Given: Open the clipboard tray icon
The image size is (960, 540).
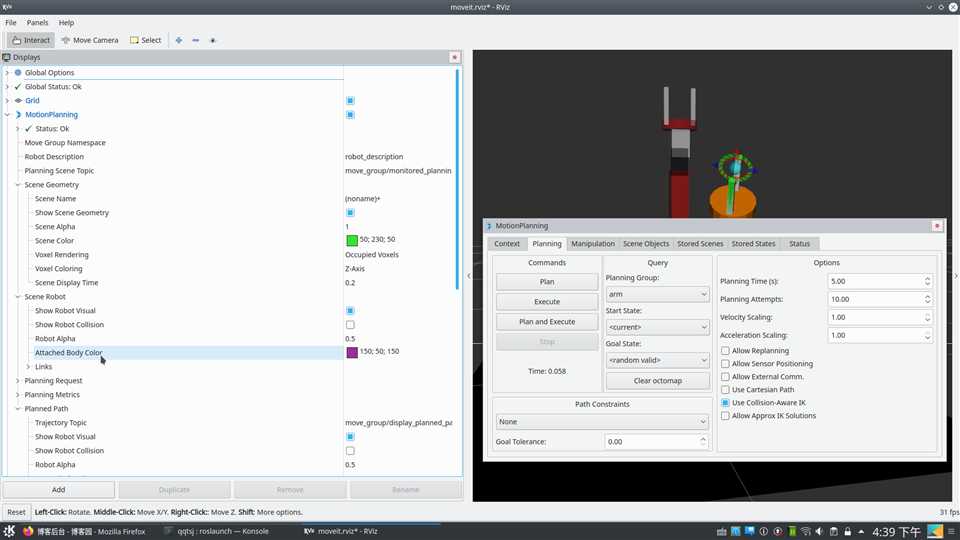Looking at the screenshot, I should [x=833, y=531].
